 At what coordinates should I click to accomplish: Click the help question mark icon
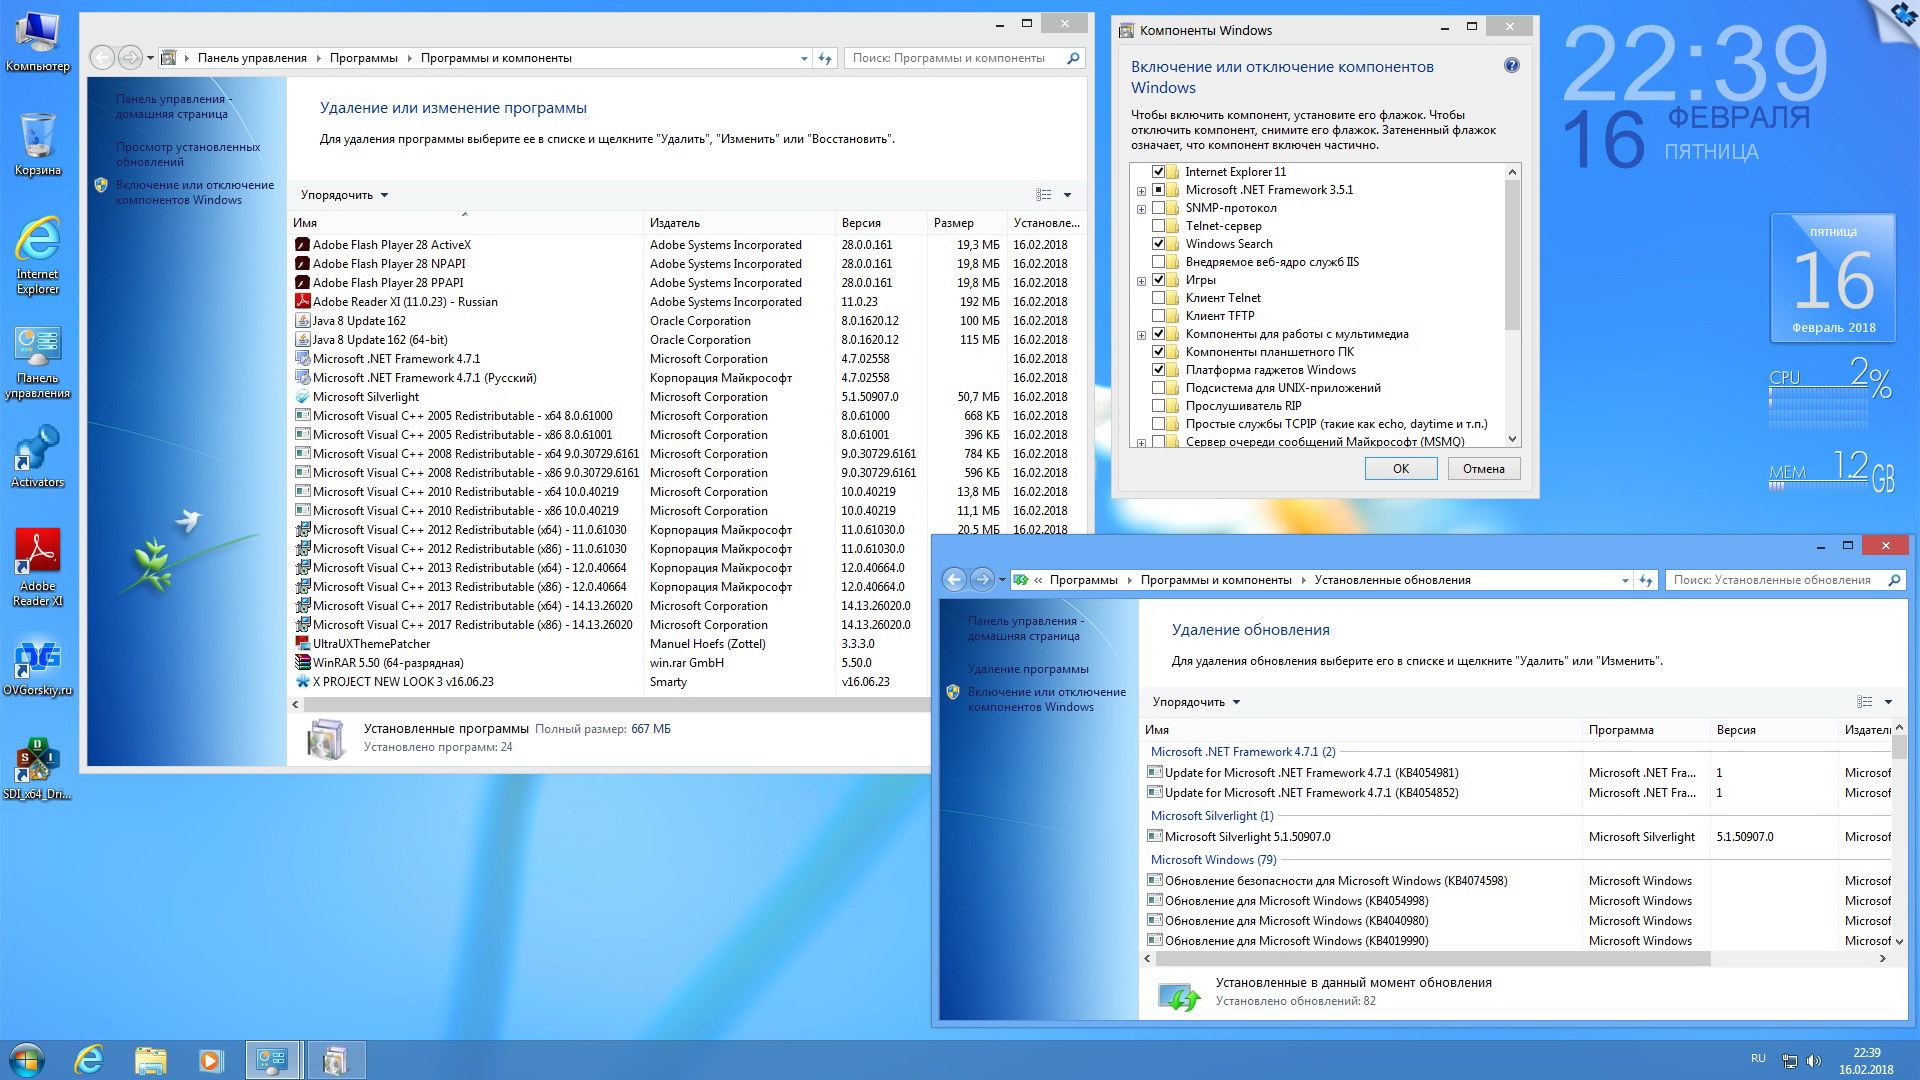(1511, 66)
